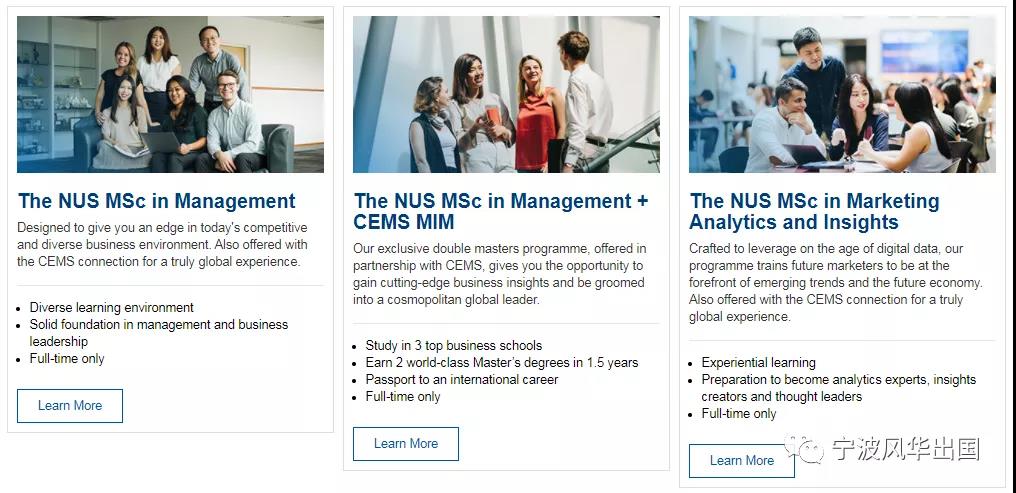Open The NUS MSc in Management heading
This screenshot has width=1016, height=493.
coord(157,201)
